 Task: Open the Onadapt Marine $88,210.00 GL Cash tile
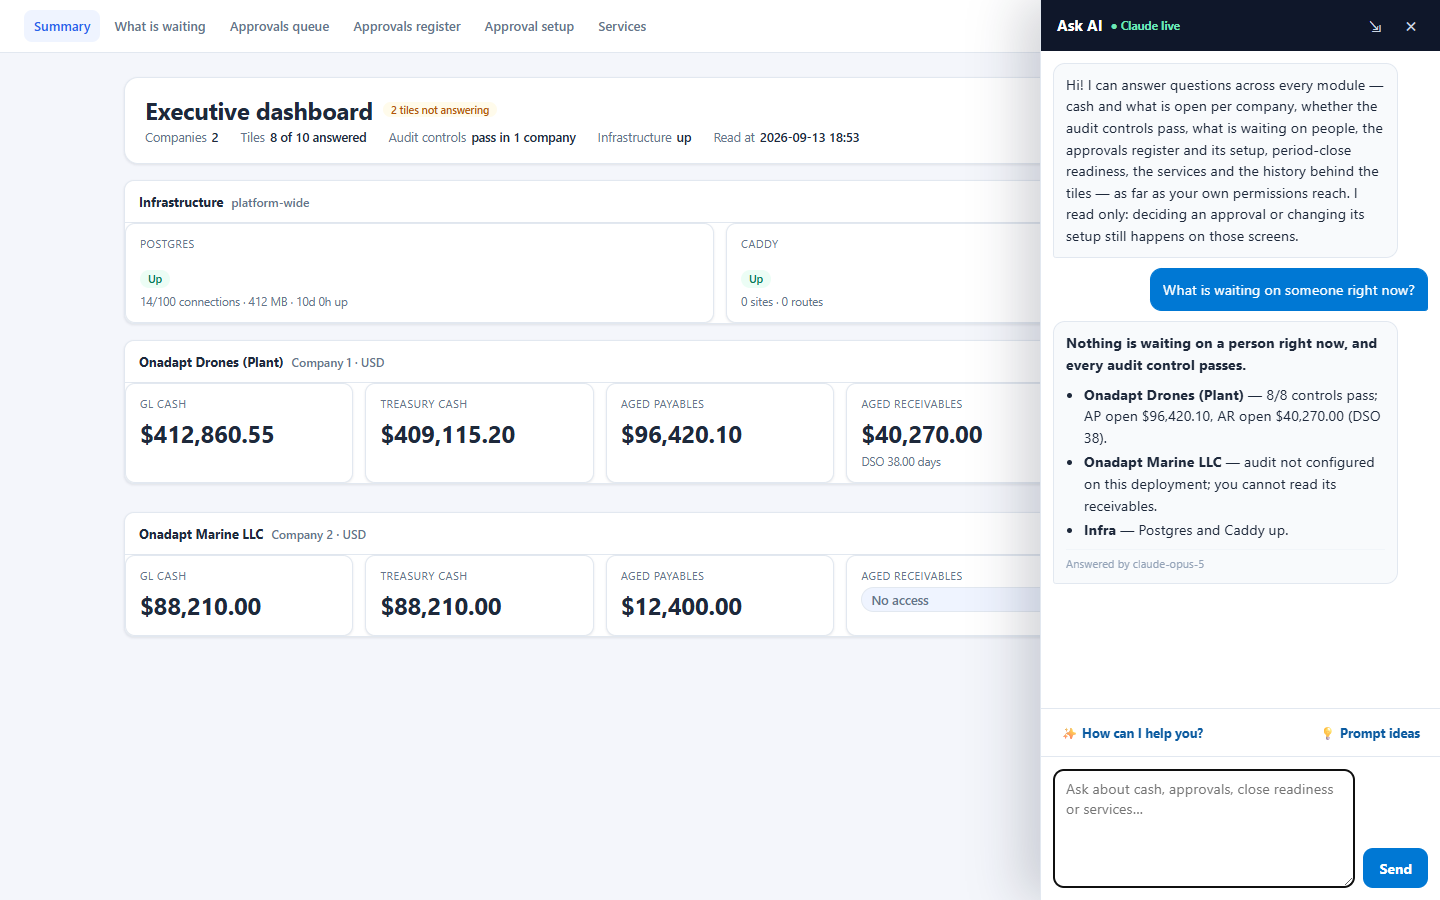(x=239, y=596)
